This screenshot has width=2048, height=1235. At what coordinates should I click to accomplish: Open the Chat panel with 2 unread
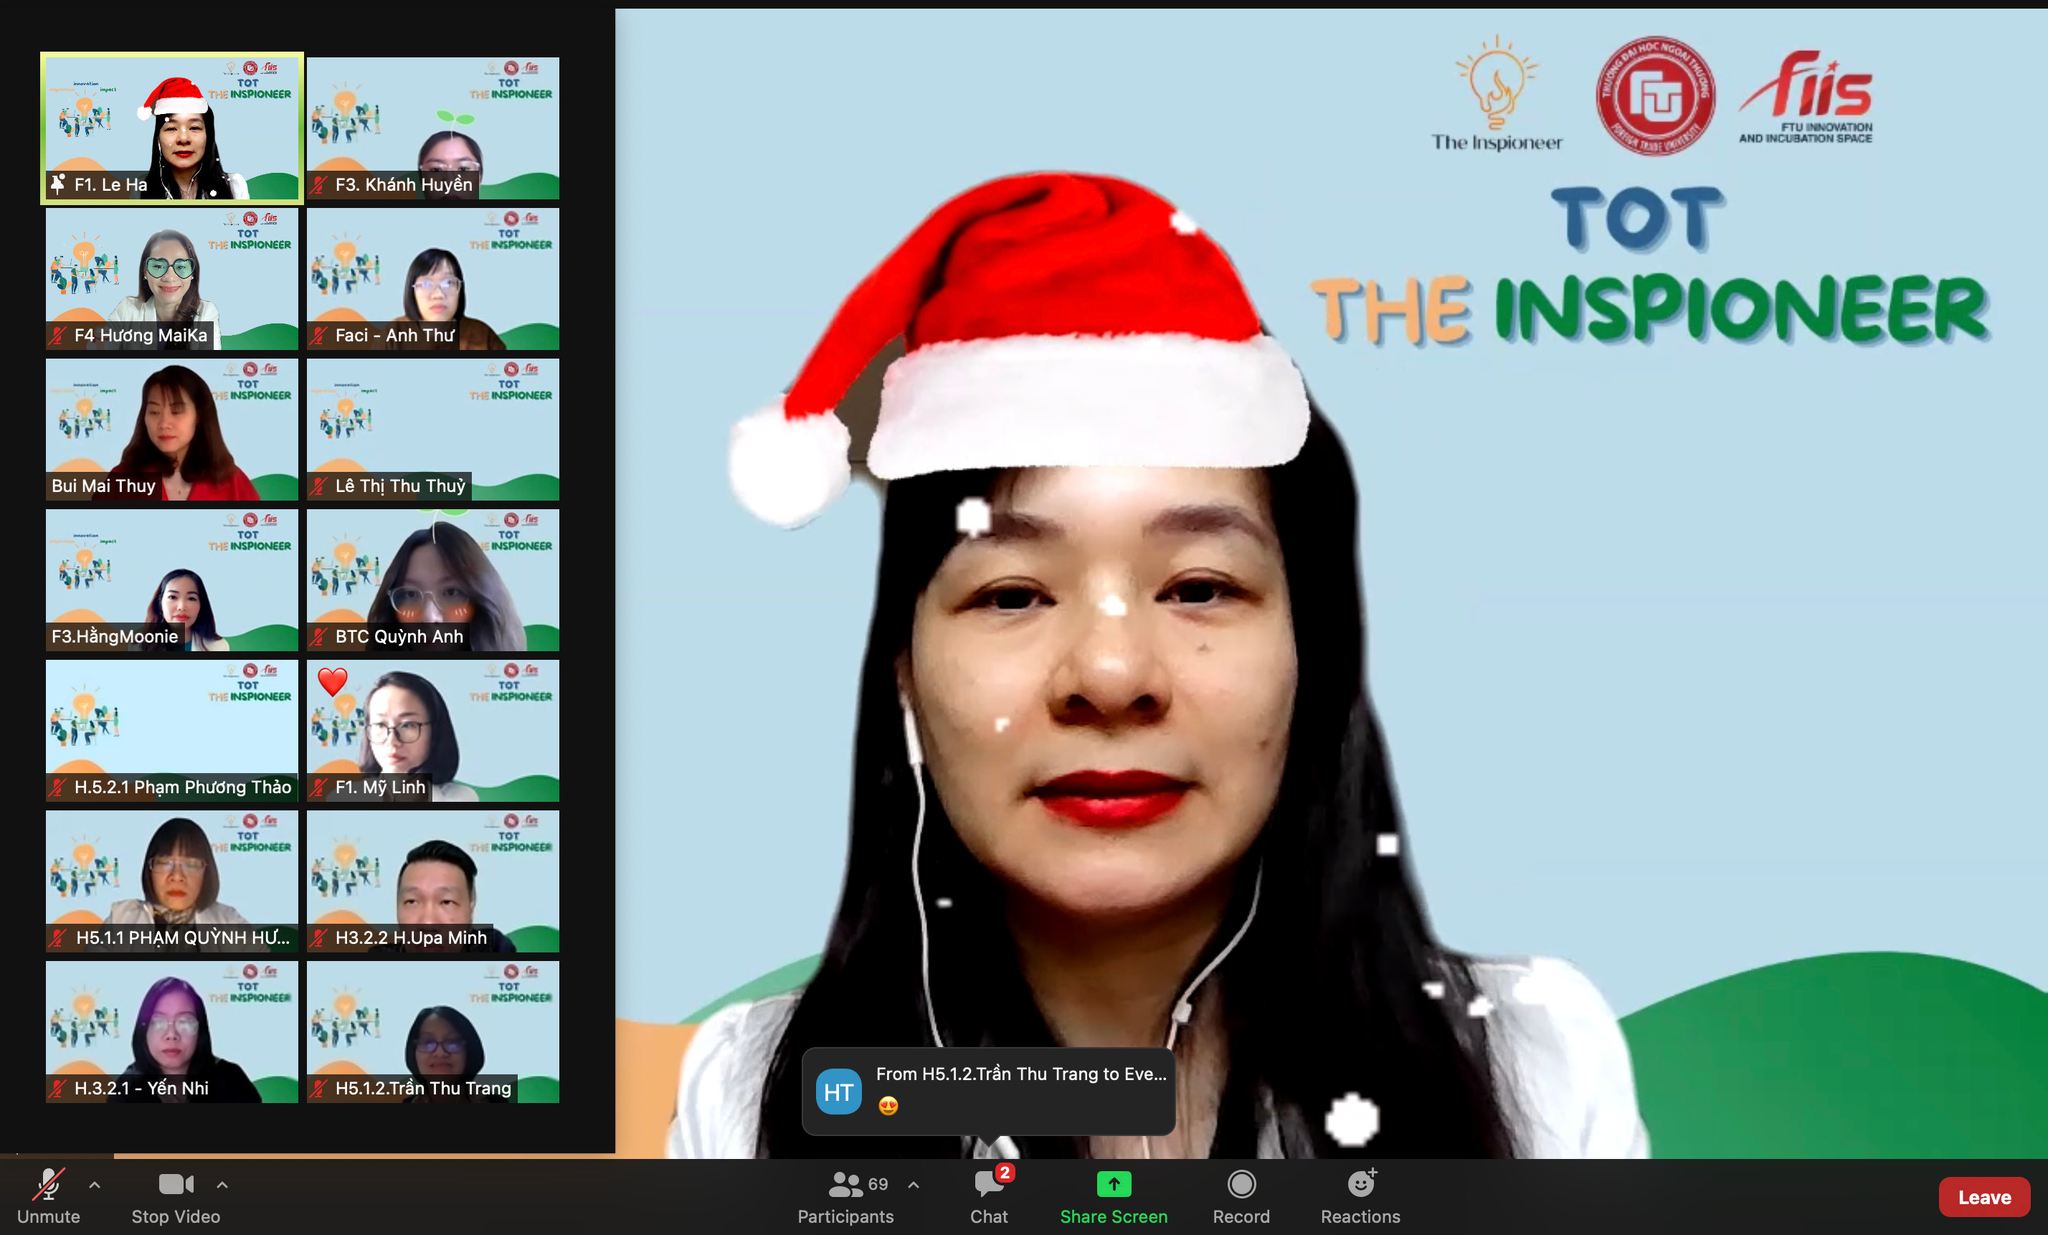pos(989,1184)
